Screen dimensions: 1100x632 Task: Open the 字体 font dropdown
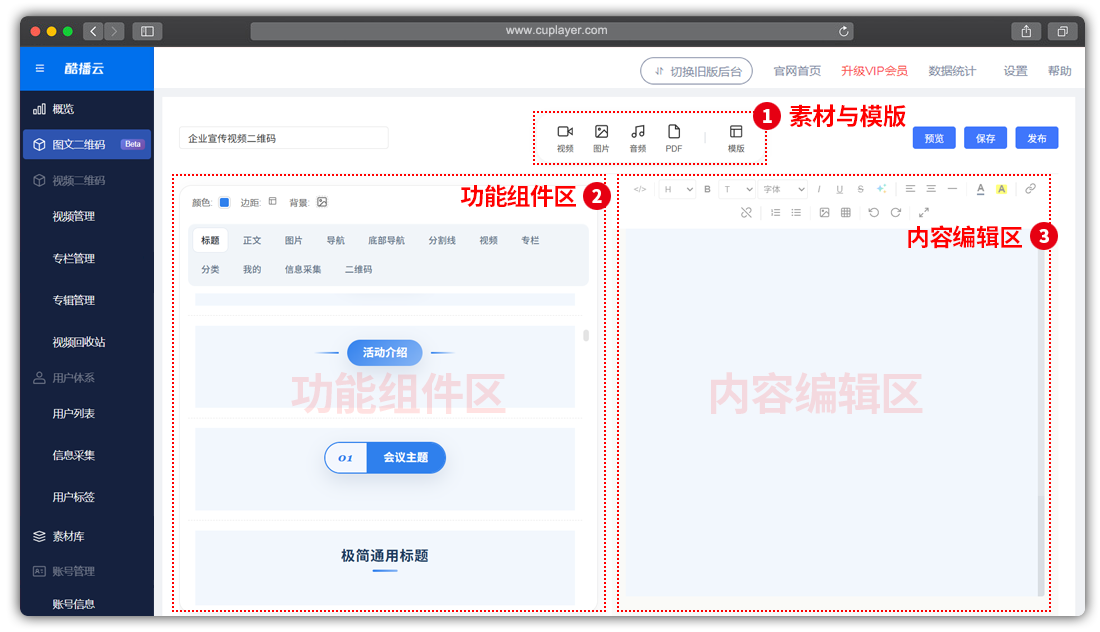pos(783,189)
